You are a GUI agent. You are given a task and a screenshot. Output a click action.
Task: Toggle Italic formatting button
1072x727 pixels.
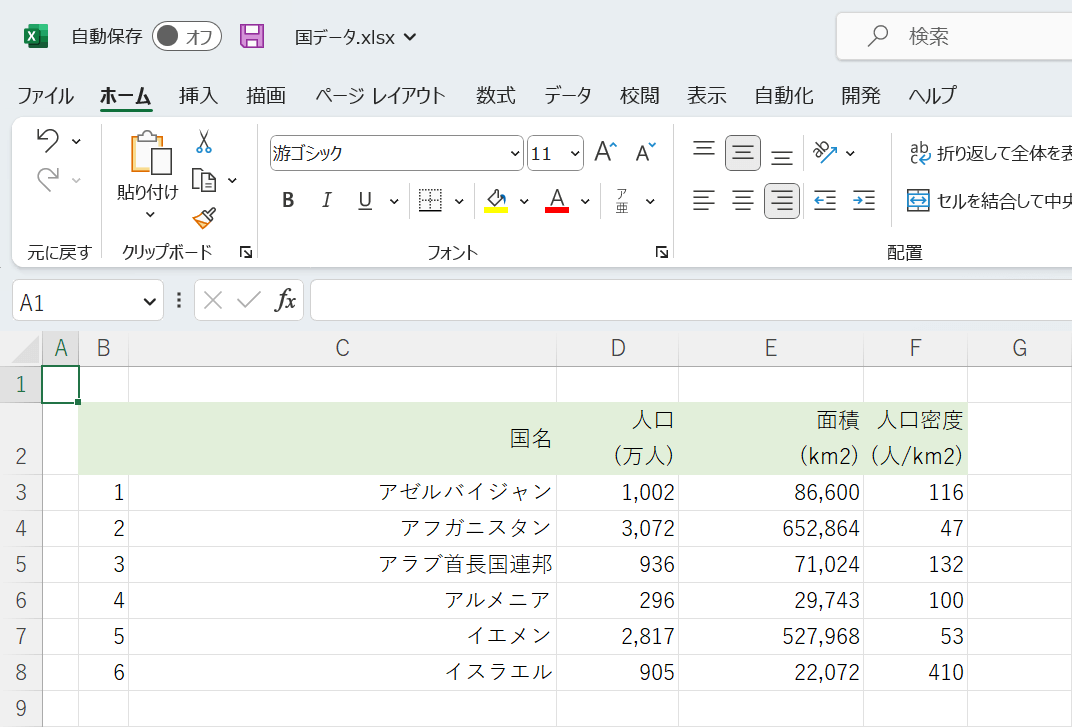326,201
